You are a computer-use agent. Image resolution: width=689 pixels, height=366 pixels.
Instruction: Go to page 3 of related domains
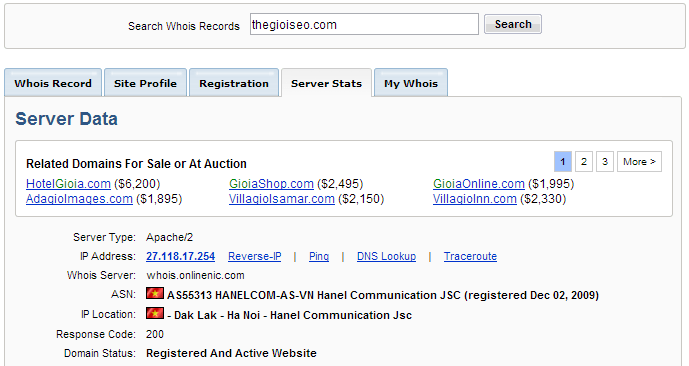point(605,162)
